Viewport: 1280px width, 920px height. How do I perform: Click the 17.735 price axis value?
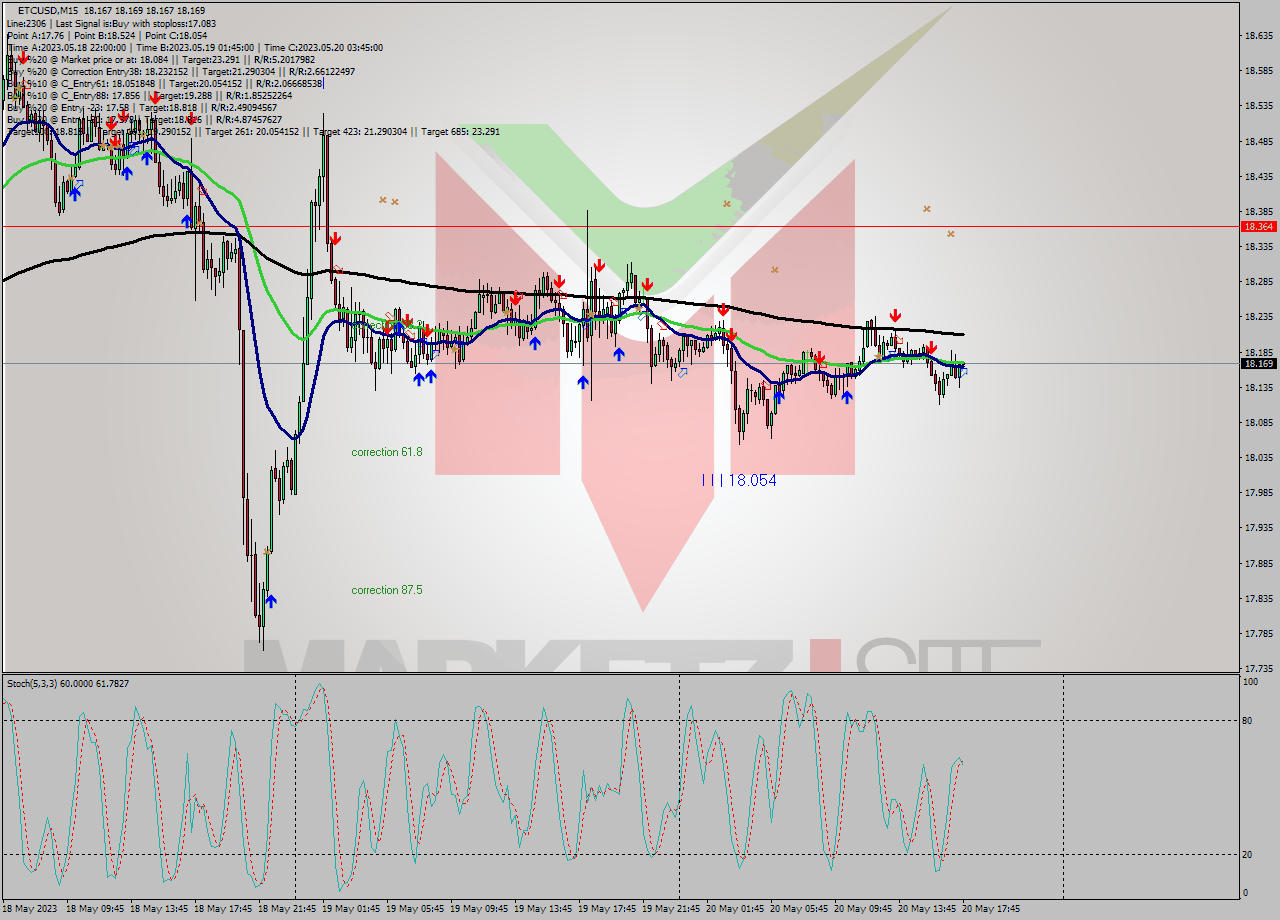coord(1258,668)
